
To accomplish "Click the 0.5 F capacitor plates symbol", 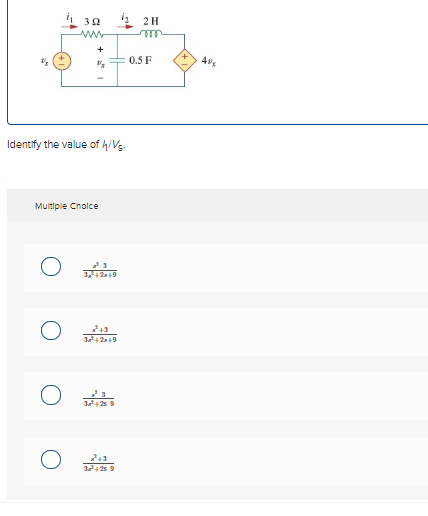I will [x=117, y=60].
